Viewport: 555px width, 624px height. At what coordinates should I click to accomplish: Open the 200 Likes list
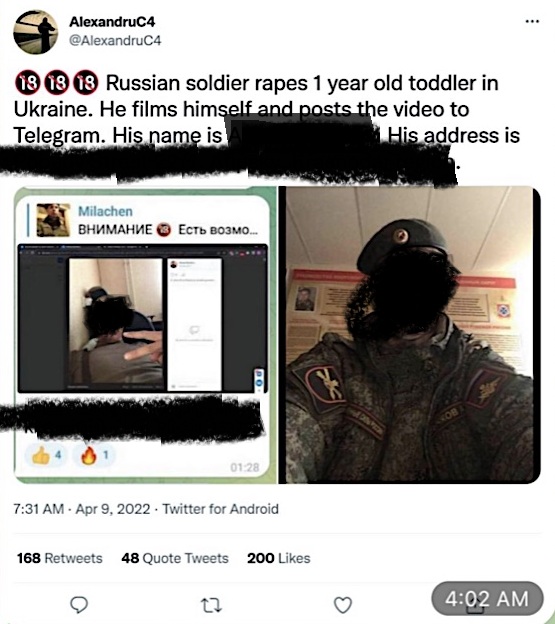[278, 558]
